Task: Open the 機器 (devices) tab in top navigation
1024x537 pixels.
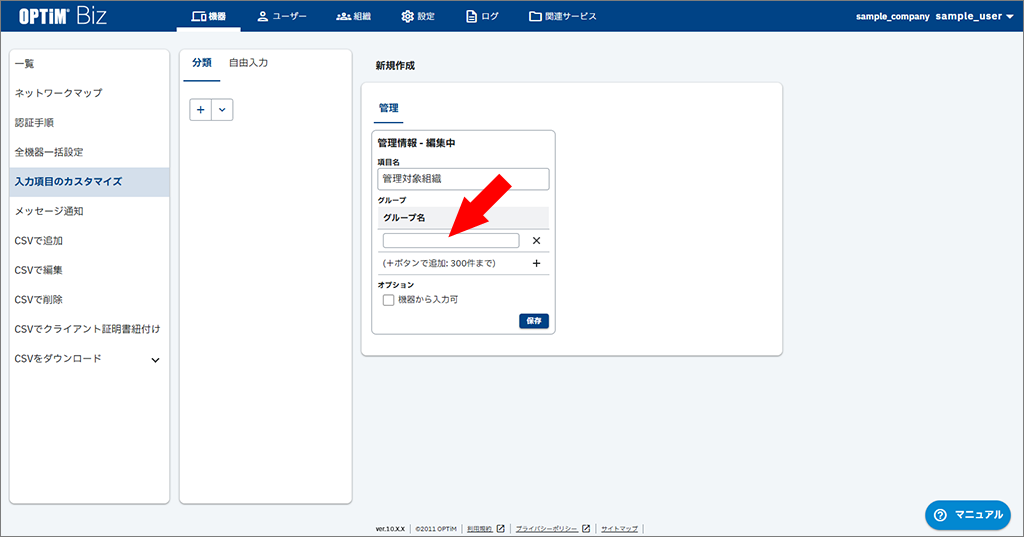Action: coord(208,16)
